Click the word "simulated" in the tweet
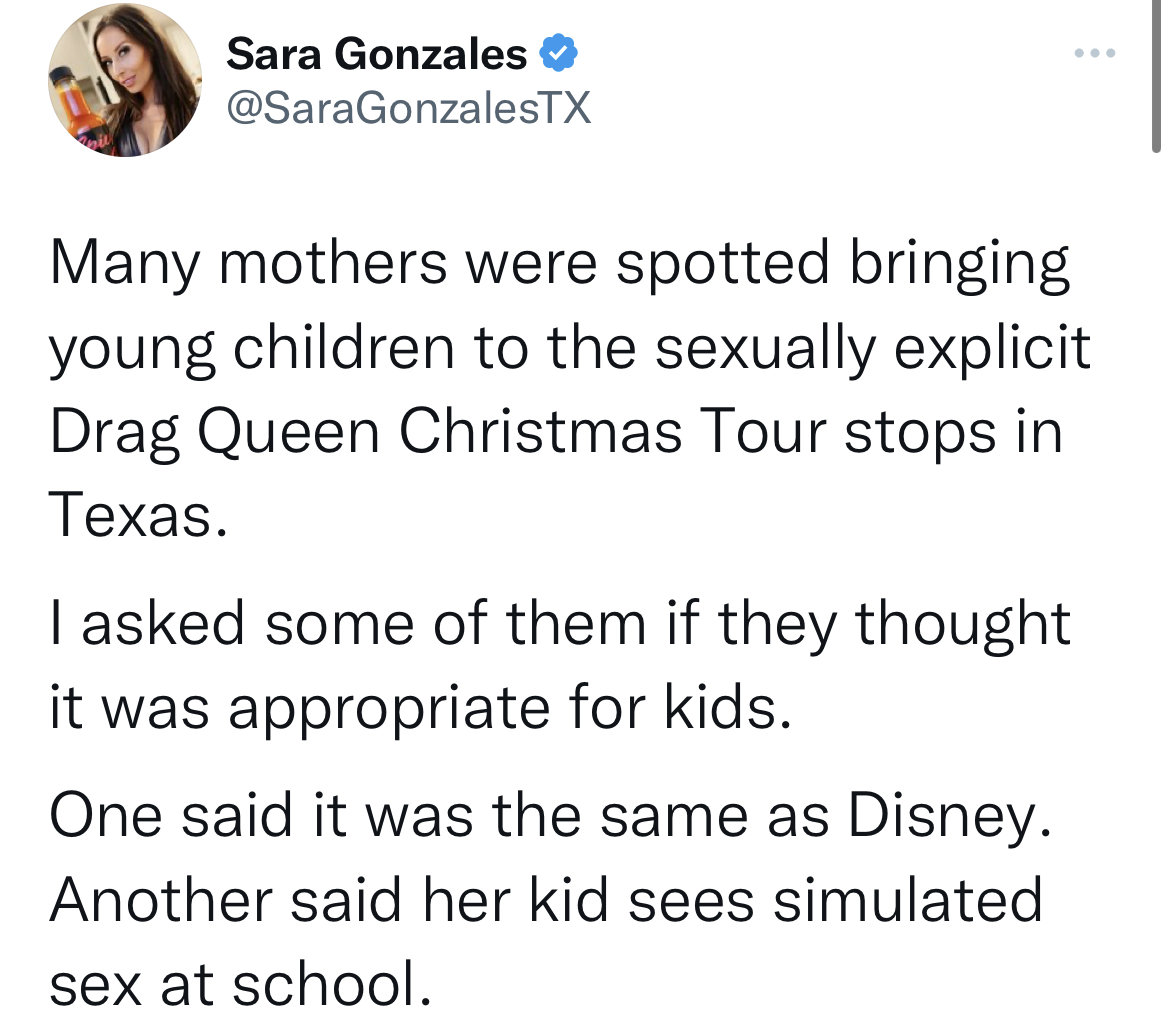Image resolution: width=1170 pixels, height=1025 pixels. click(907, 900)
